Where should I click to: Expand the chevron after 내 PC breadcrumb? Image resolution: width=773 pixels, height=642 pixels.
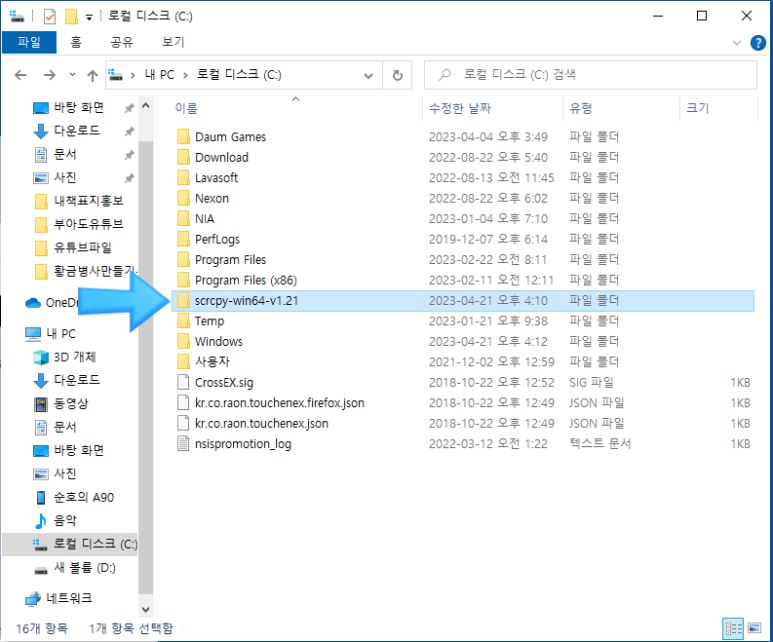coord(186,75)
